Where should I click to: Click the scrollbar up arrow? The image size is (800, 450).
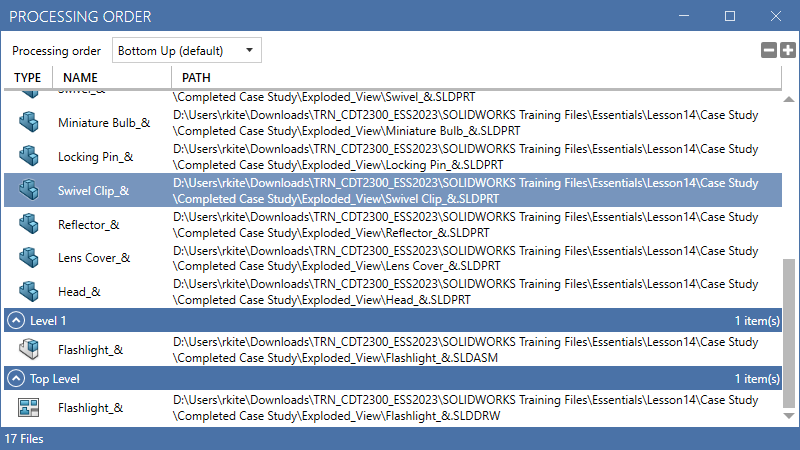pyautogui.click(x=789, y=99)
